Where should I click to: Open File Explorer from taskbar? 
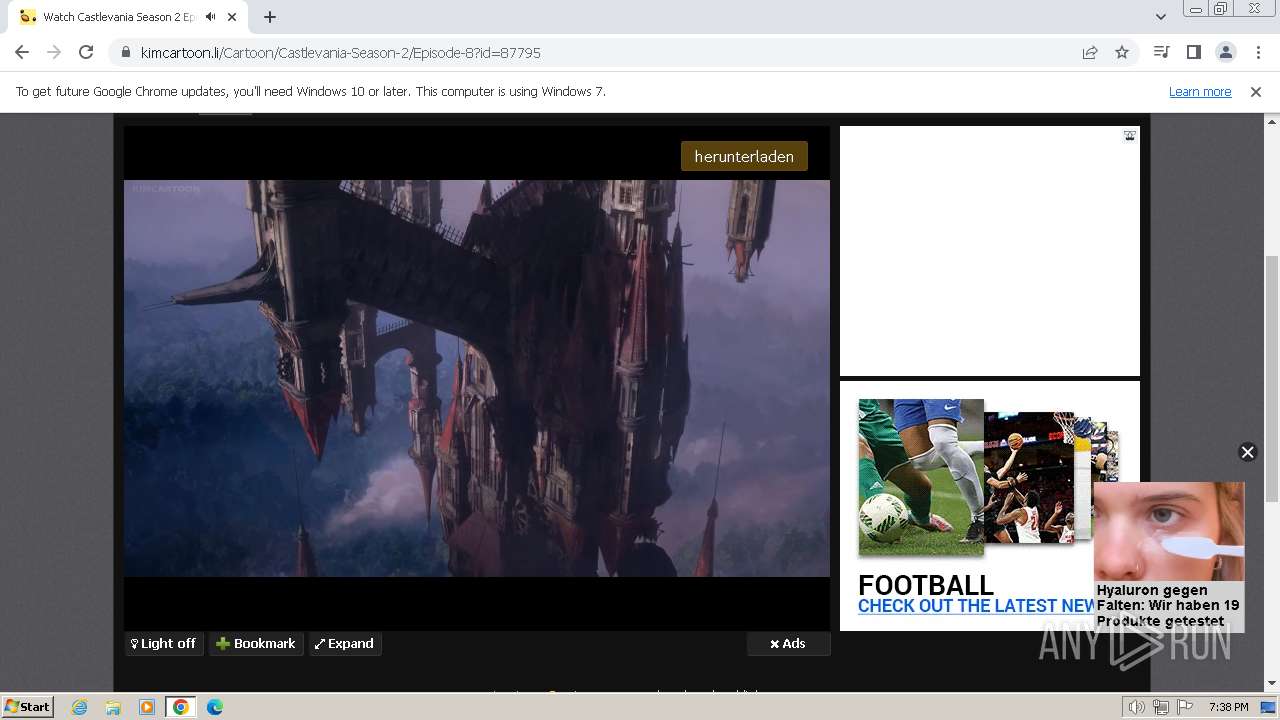point(113,707)
